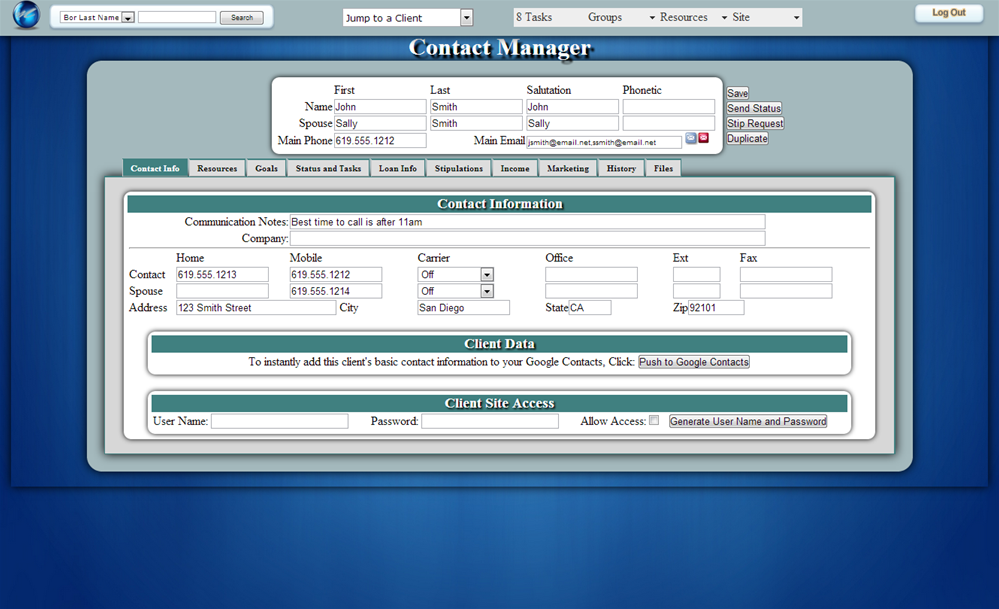Check the Allow Access checkbox
The width and height of the screenshot is (999, 609).
point(655,421)
